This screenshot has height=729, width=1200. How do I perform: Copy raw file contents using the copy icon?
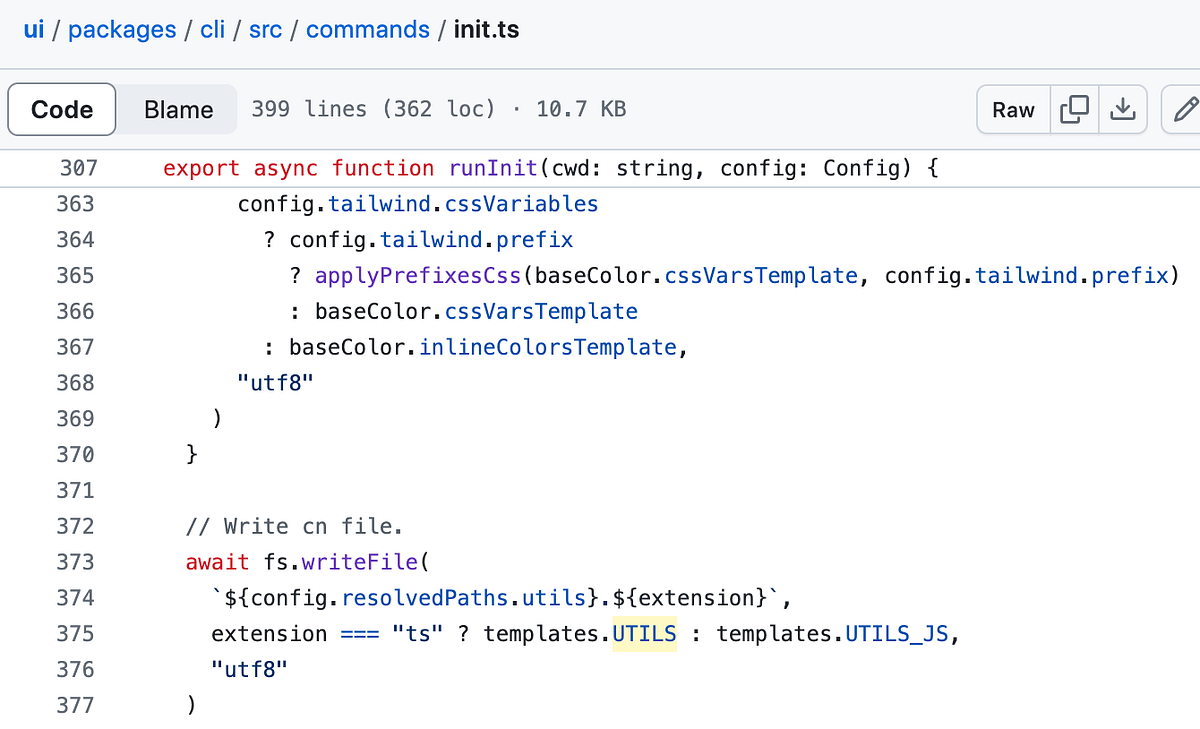tap(1074, 110)
